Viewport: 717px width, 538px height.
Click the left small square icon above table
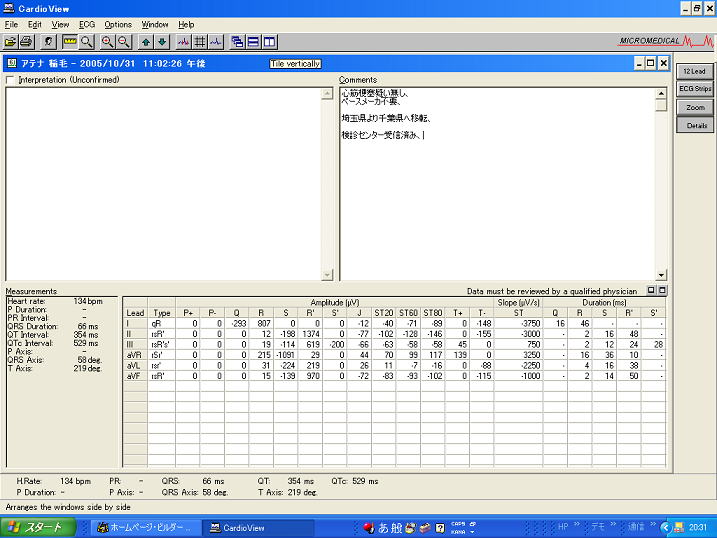[651, 290]
